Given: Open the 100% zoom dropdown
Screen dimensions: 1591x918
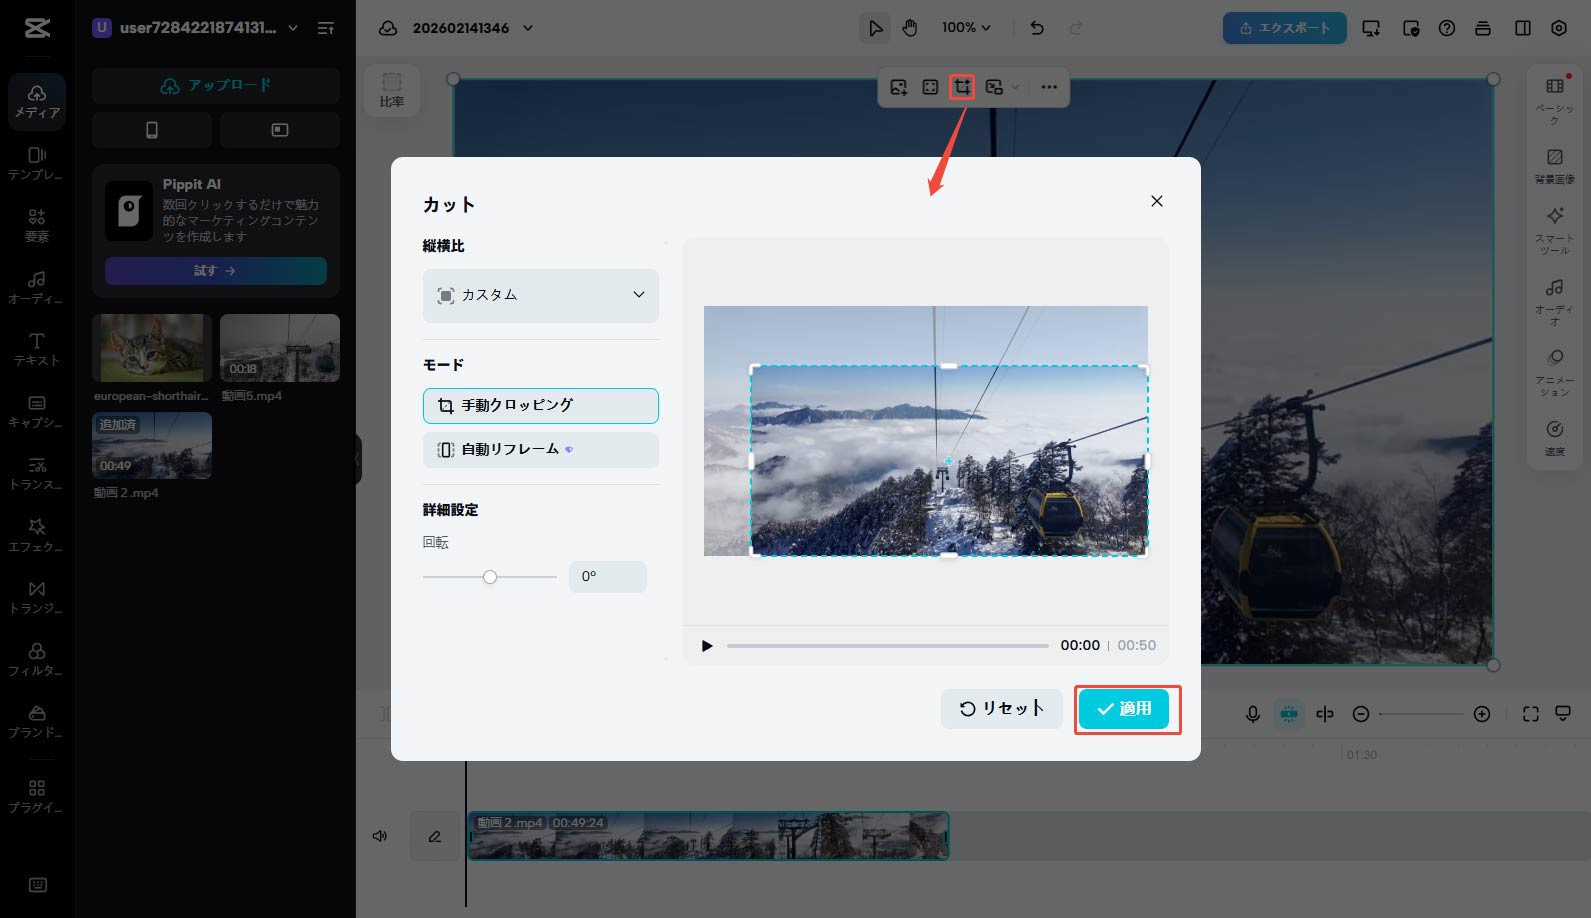Looking at the screenshot, I should click(x=966, y=28).
